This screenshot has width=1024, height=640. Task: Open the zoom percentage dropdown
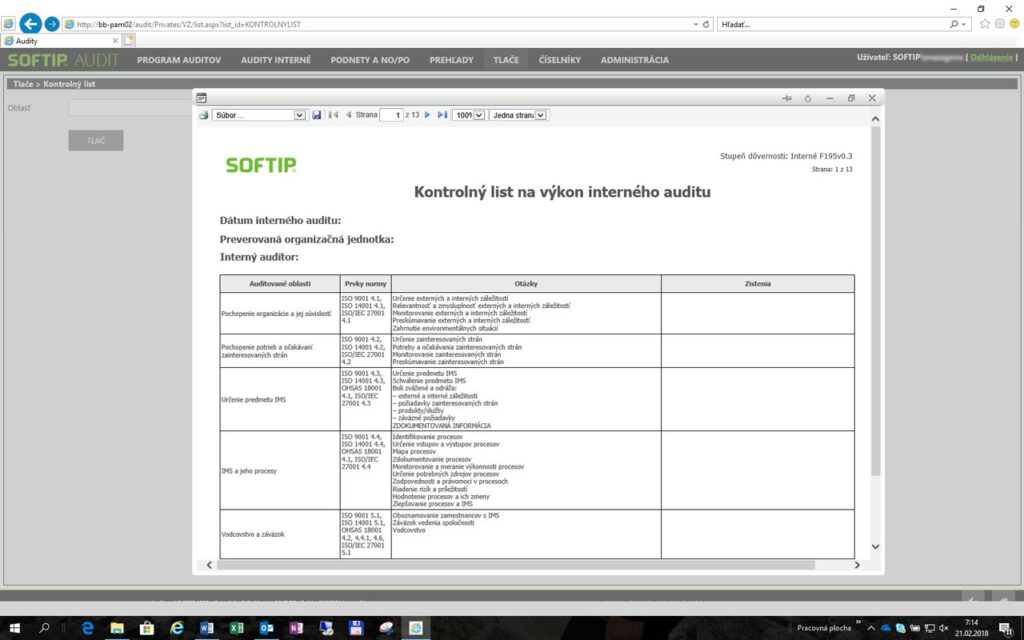tap(478, 114)
